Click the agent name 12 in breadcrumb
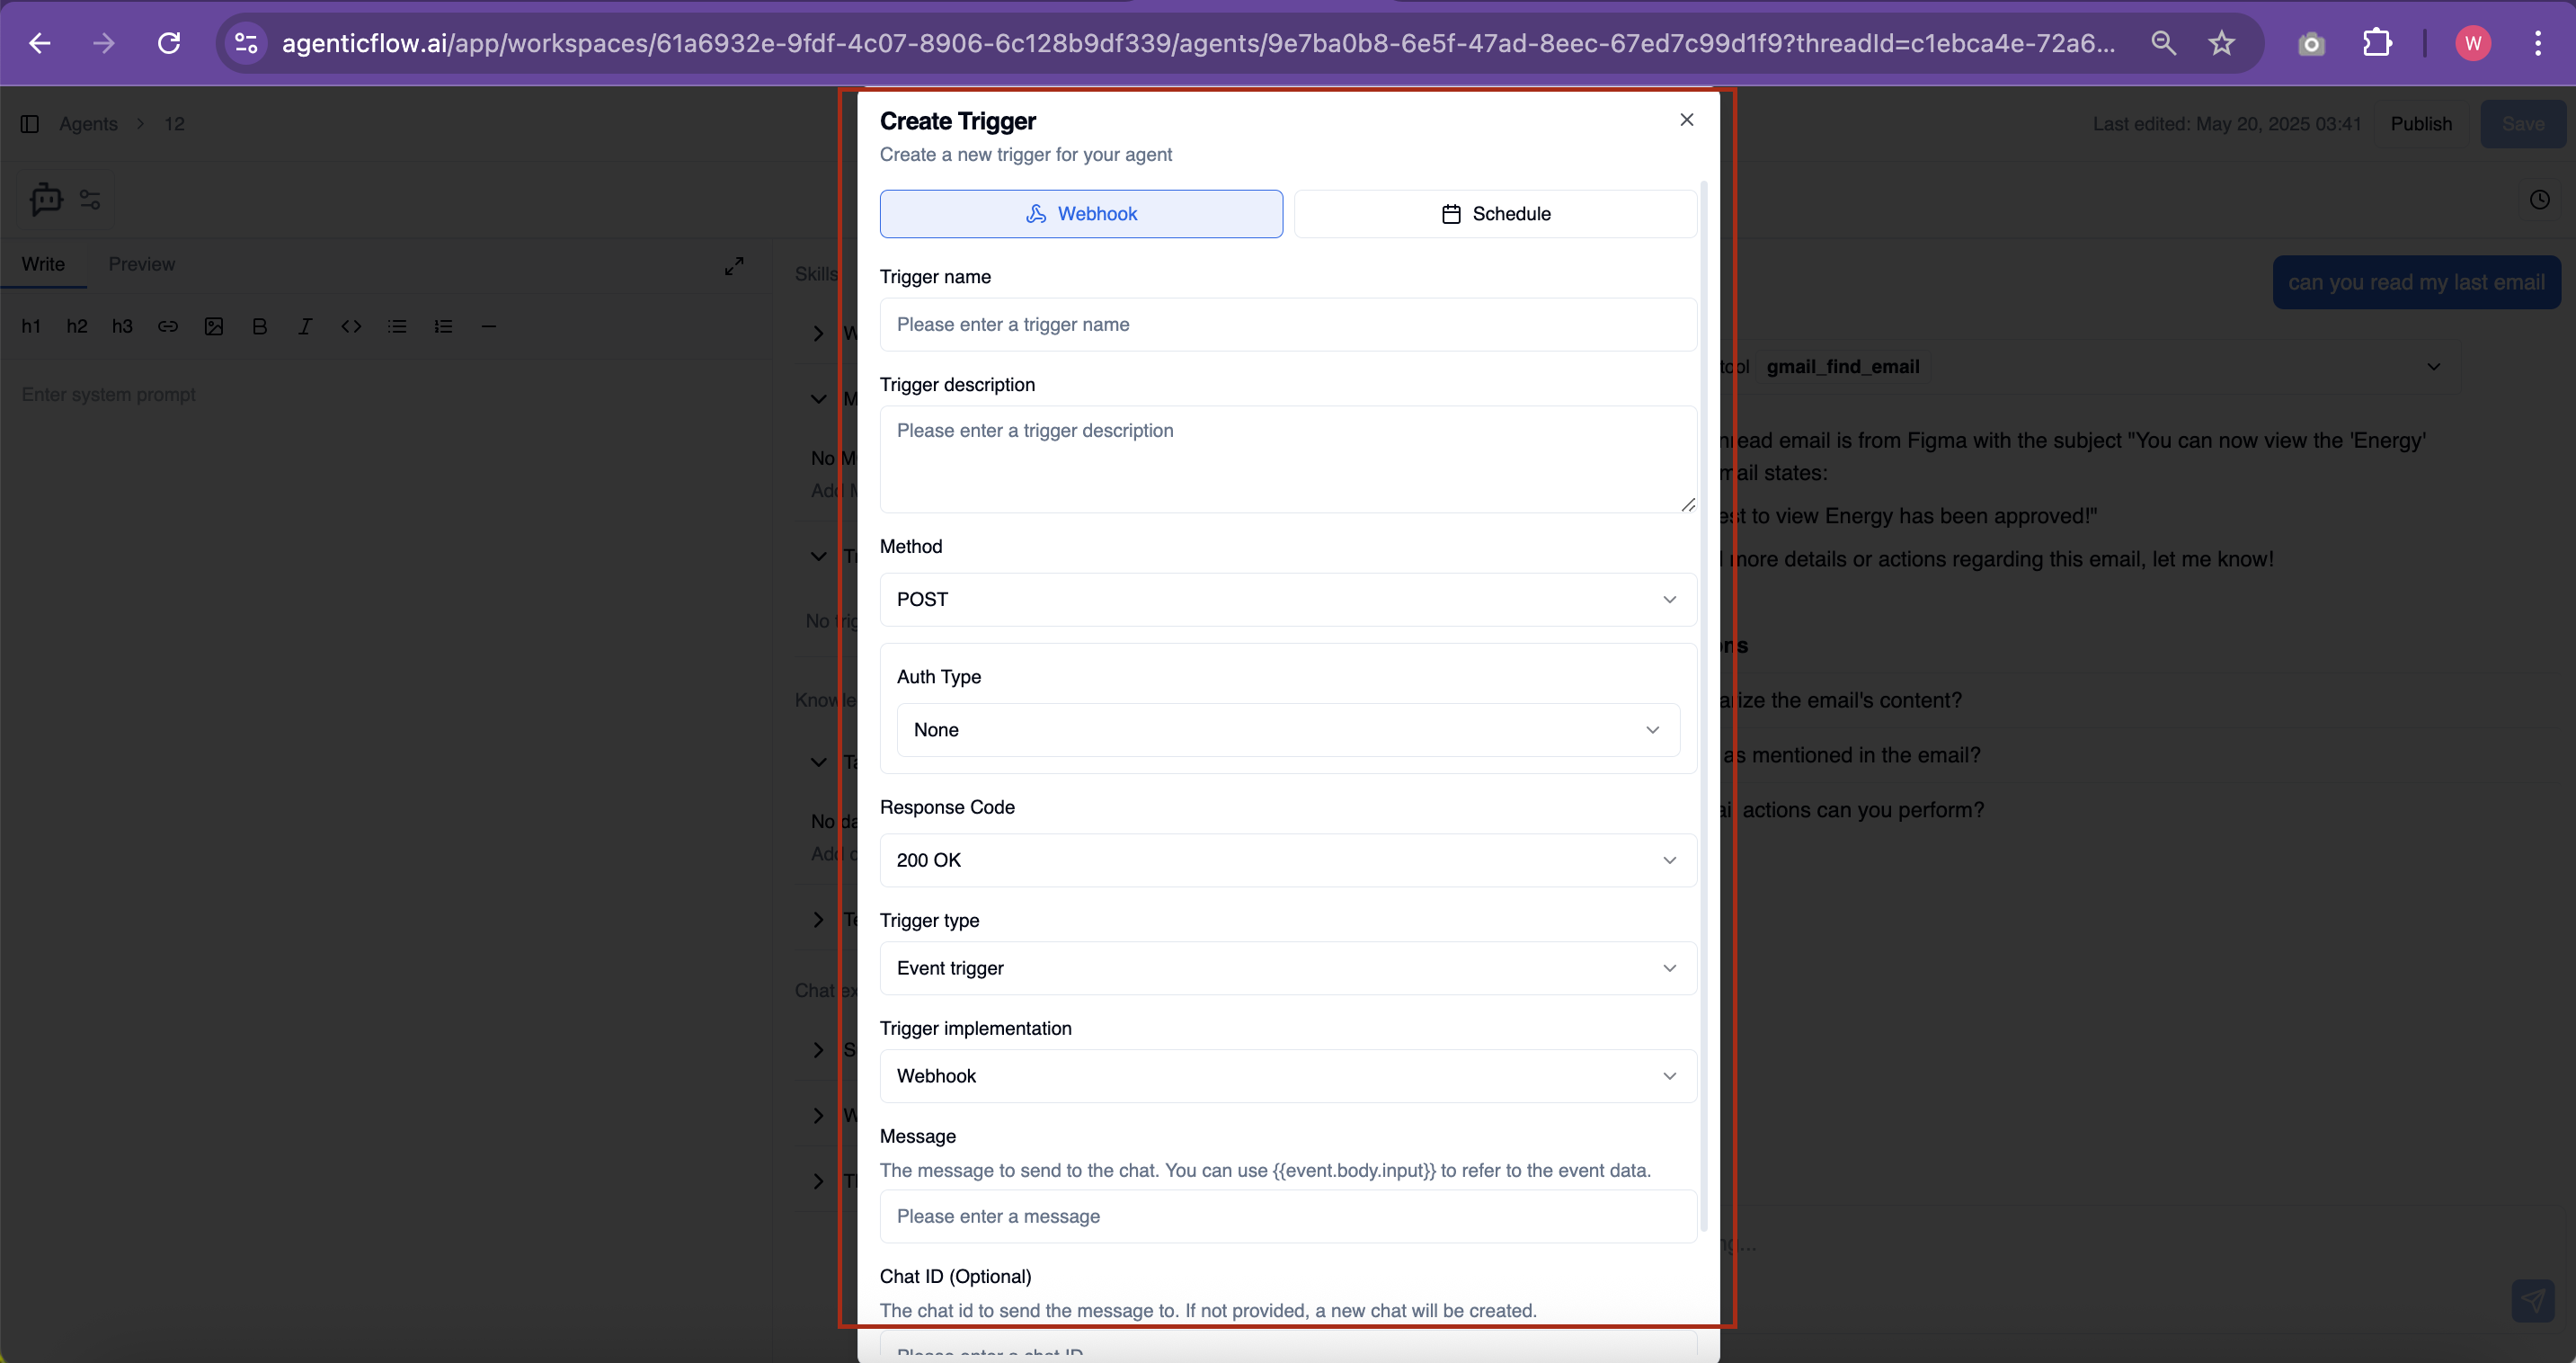Viewport: 2576px width, 1363px height. 174,124
